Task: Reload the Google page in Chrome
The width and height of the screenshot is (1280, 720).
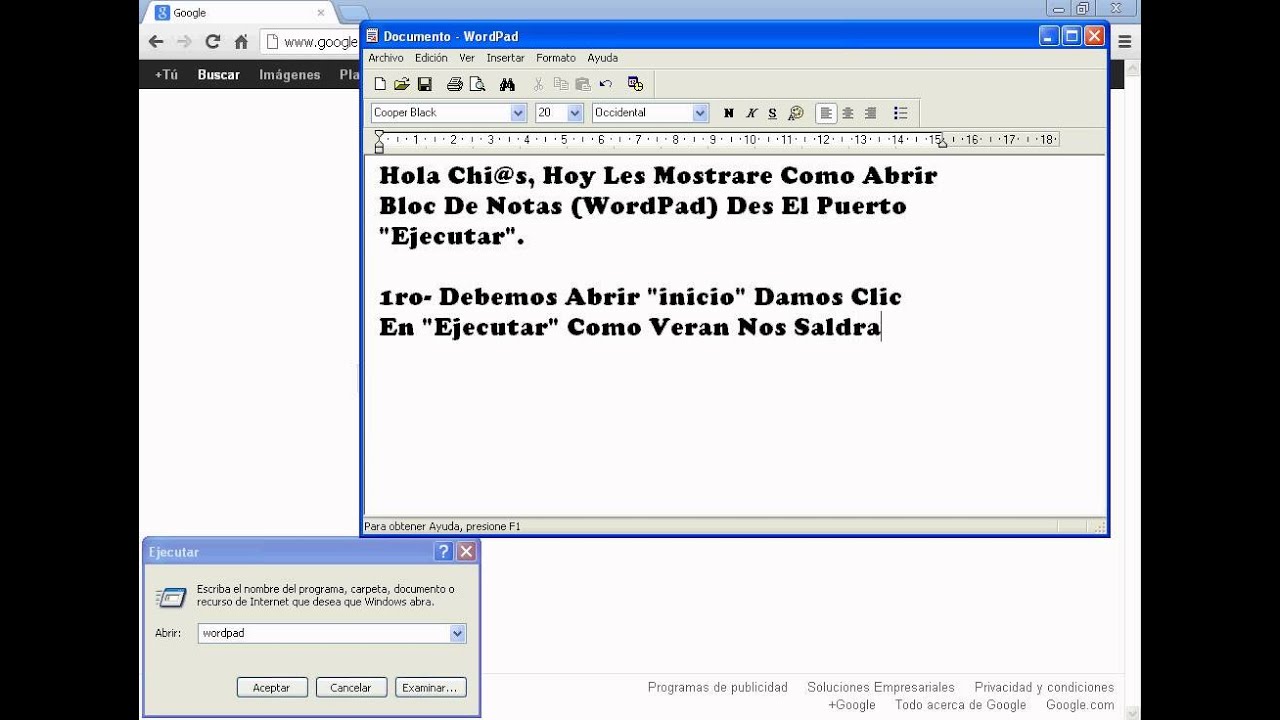Action: click(x=212, y=41)
